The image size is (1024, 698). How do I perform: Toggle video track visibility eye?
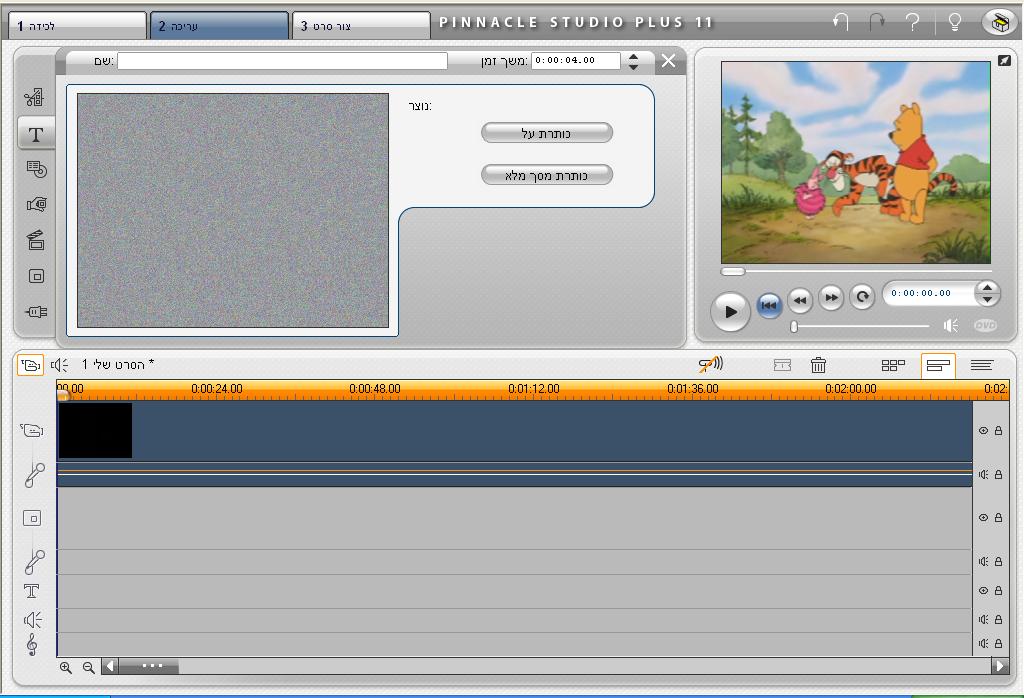point(983,430)
